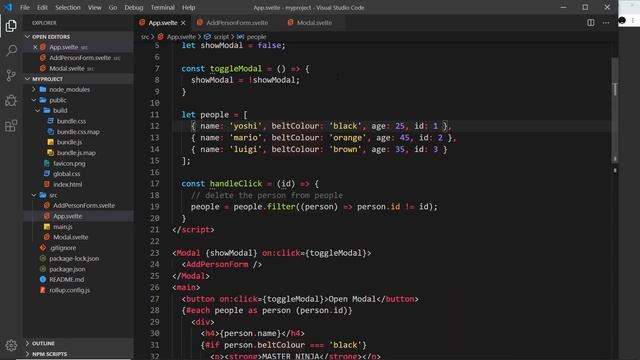This screenshot has height=360, width=640.
Task: Collapse the Open Editors section
Action: click(x=78, y=37)
